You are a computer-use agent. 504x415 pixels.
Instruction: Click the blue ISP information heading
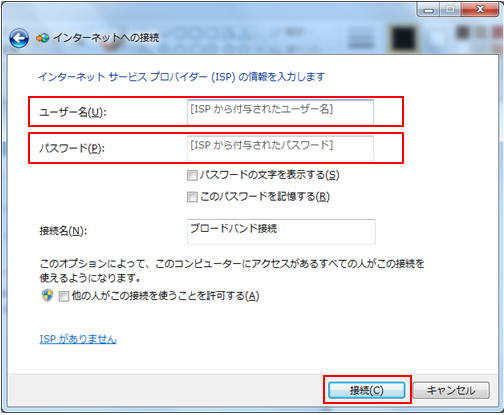tap(181, 77)
